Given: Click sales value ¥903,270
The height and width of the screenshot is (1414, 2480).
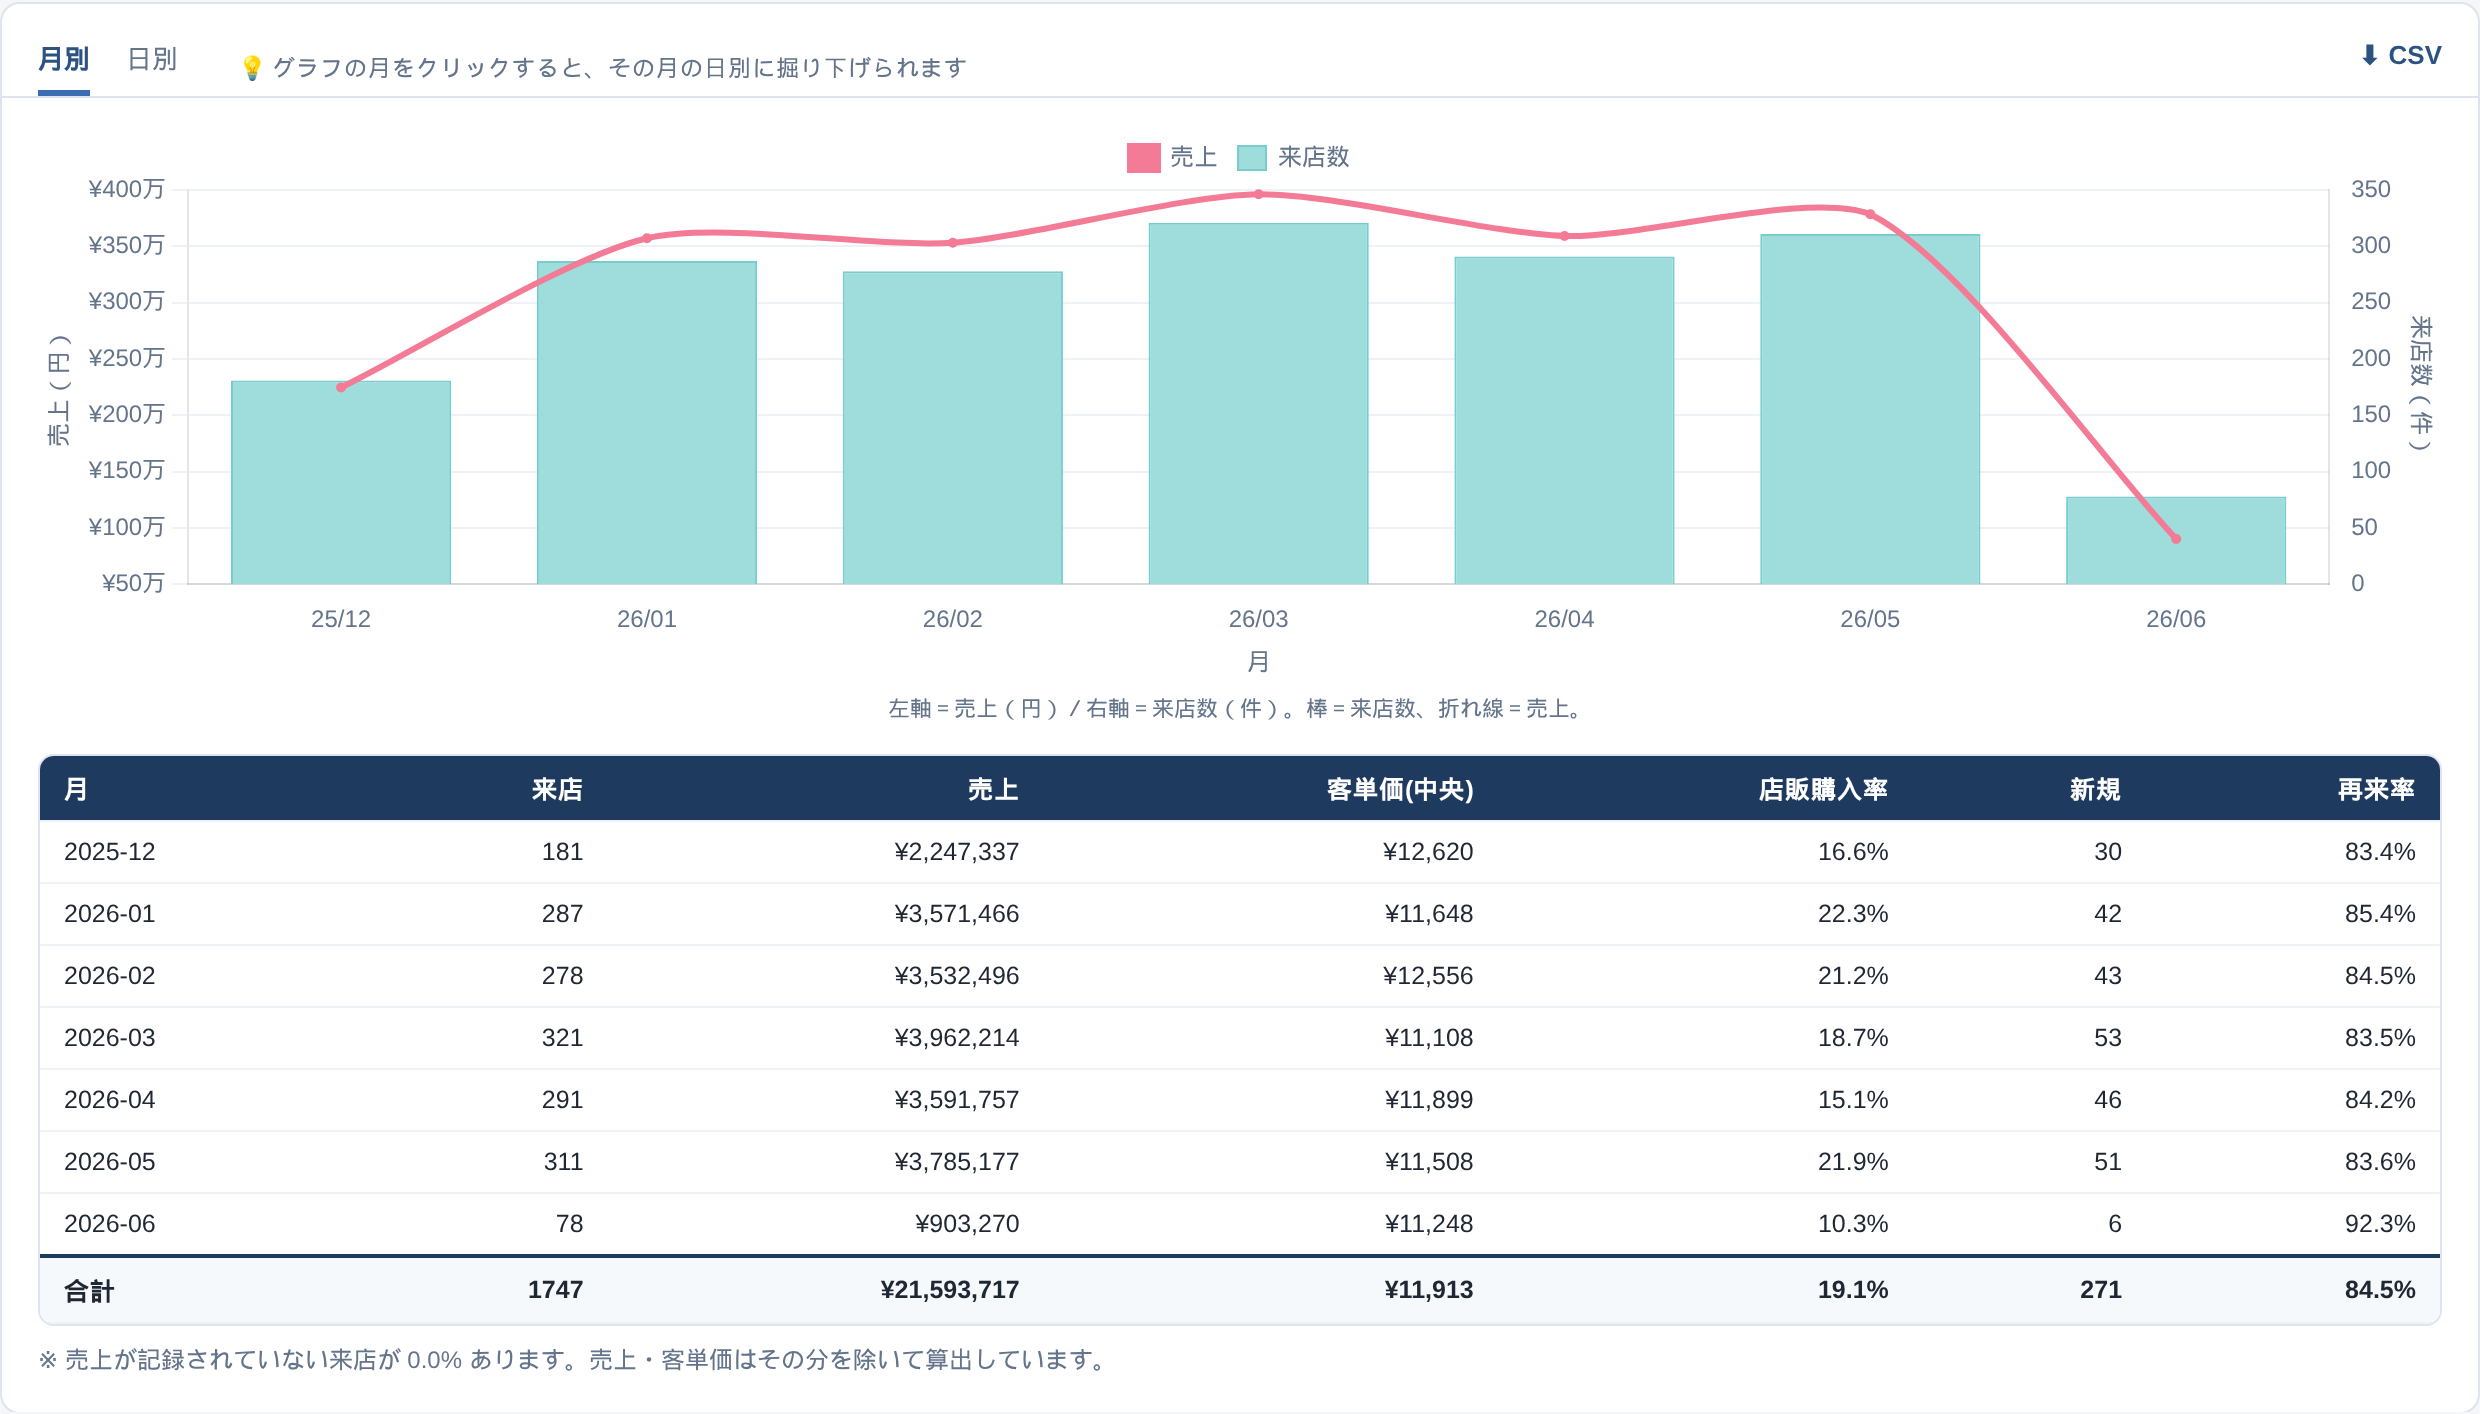Looking at the screenshot, I should point(967,1224).
